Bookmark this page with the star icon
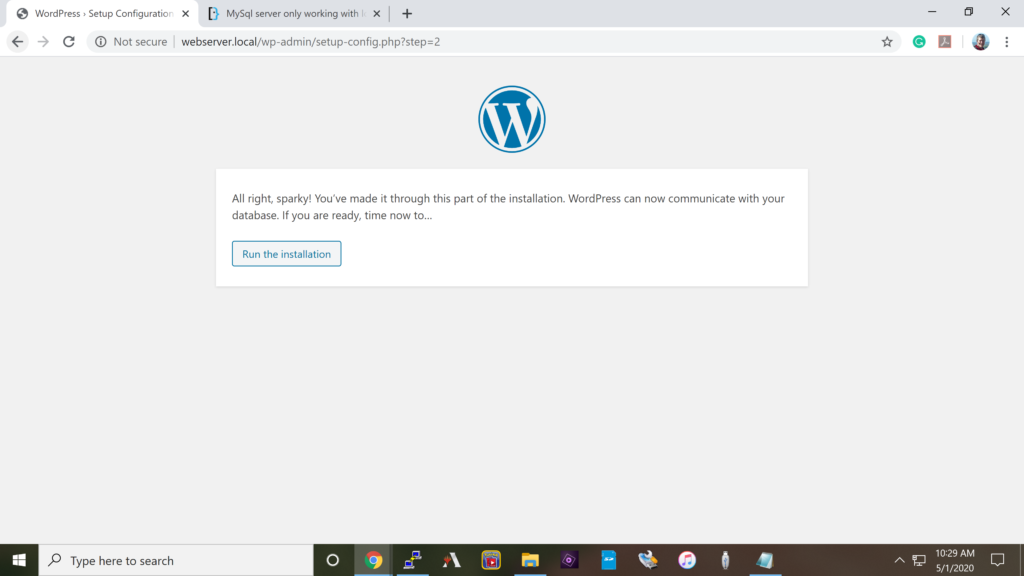The image size is (1024, 576). [x=887, y=42]
